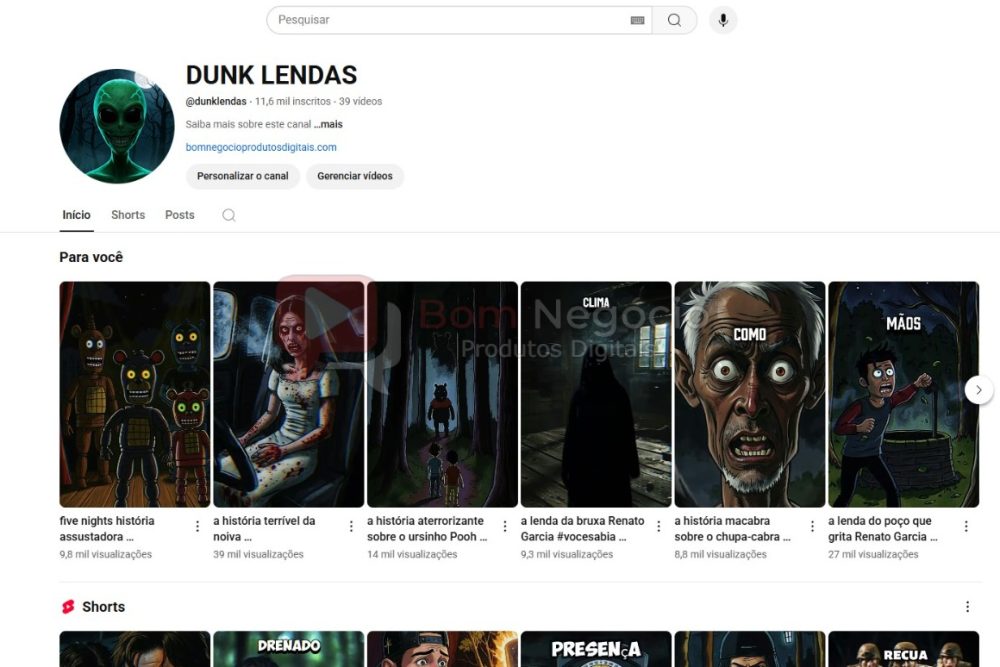Open the COMO scared old man thumbnail

[x=749, y=394]
